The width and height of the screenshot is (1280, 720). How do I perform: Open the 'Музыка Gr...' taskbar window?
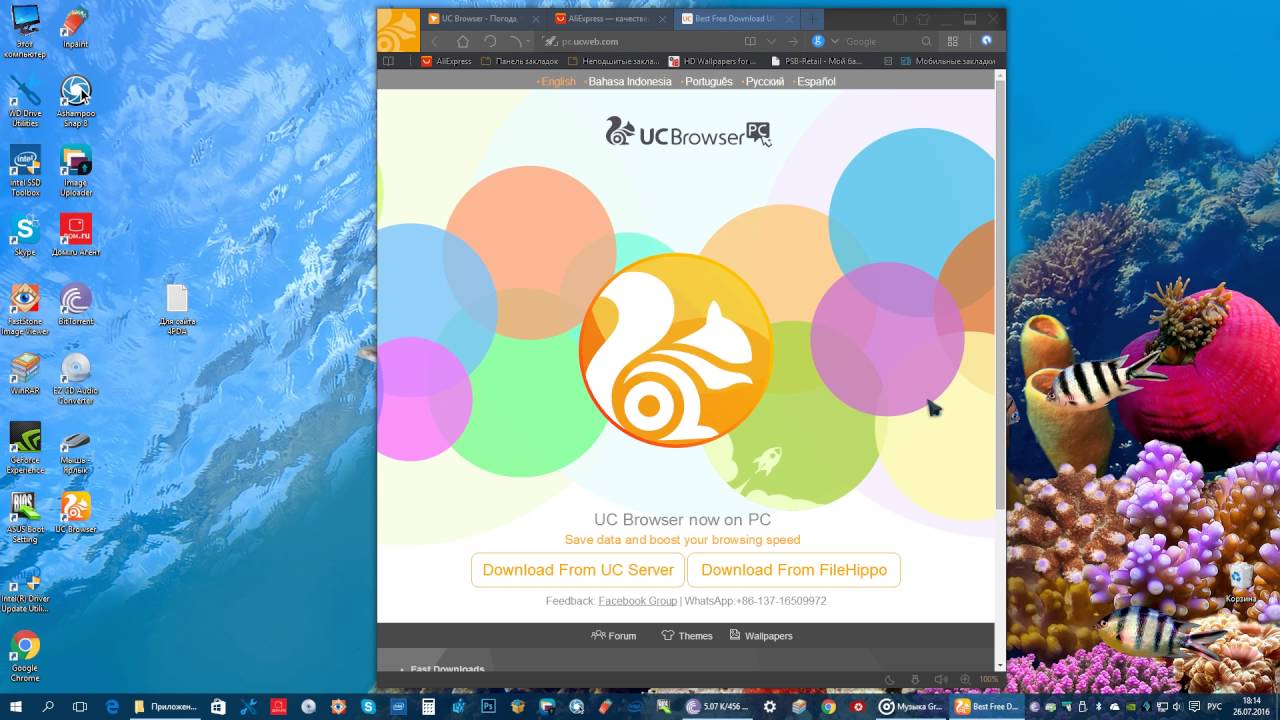coord(910,706)
